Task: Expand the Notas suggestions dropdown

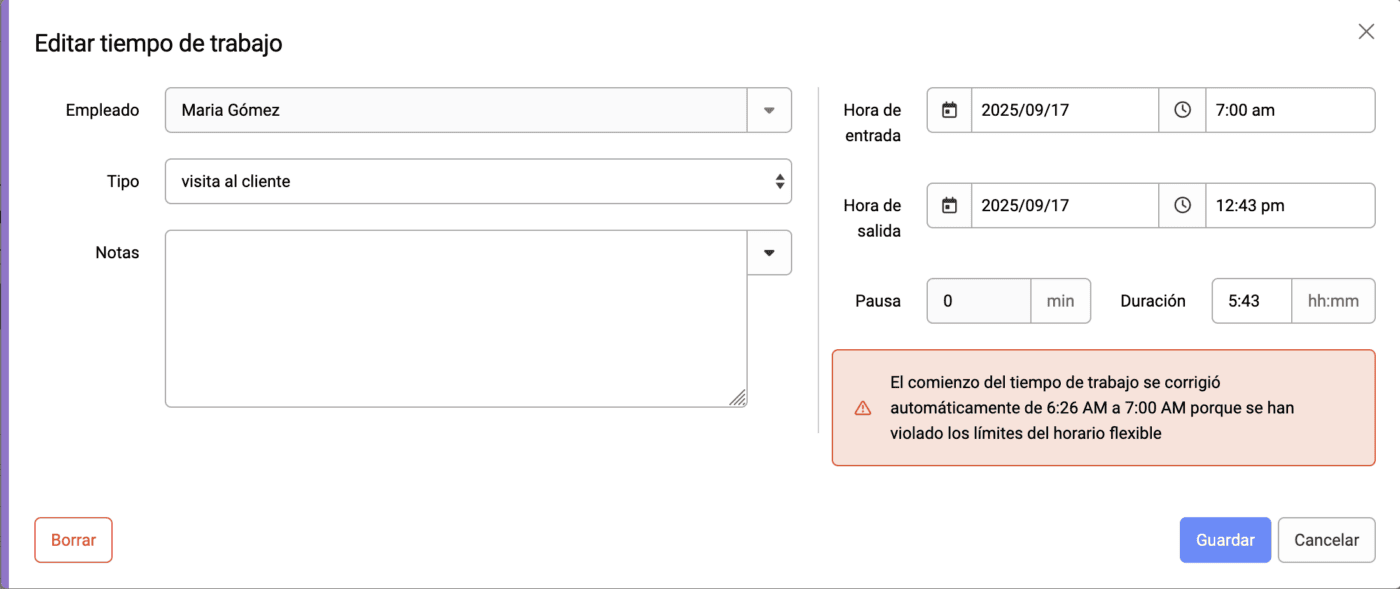Action: (x=769, y=252)
